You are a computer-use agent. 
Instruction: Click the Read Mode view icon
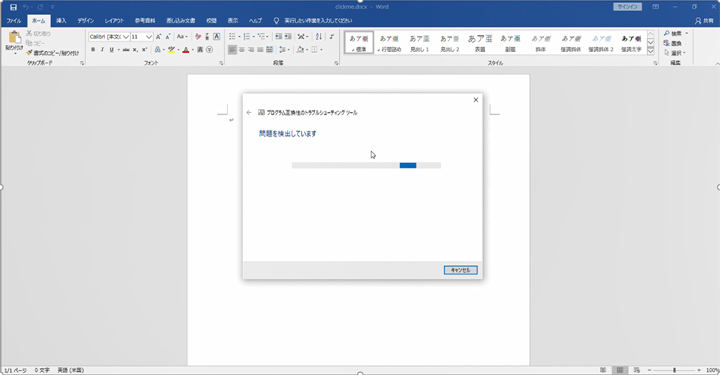pyautogui.click(x=603, y=370)
